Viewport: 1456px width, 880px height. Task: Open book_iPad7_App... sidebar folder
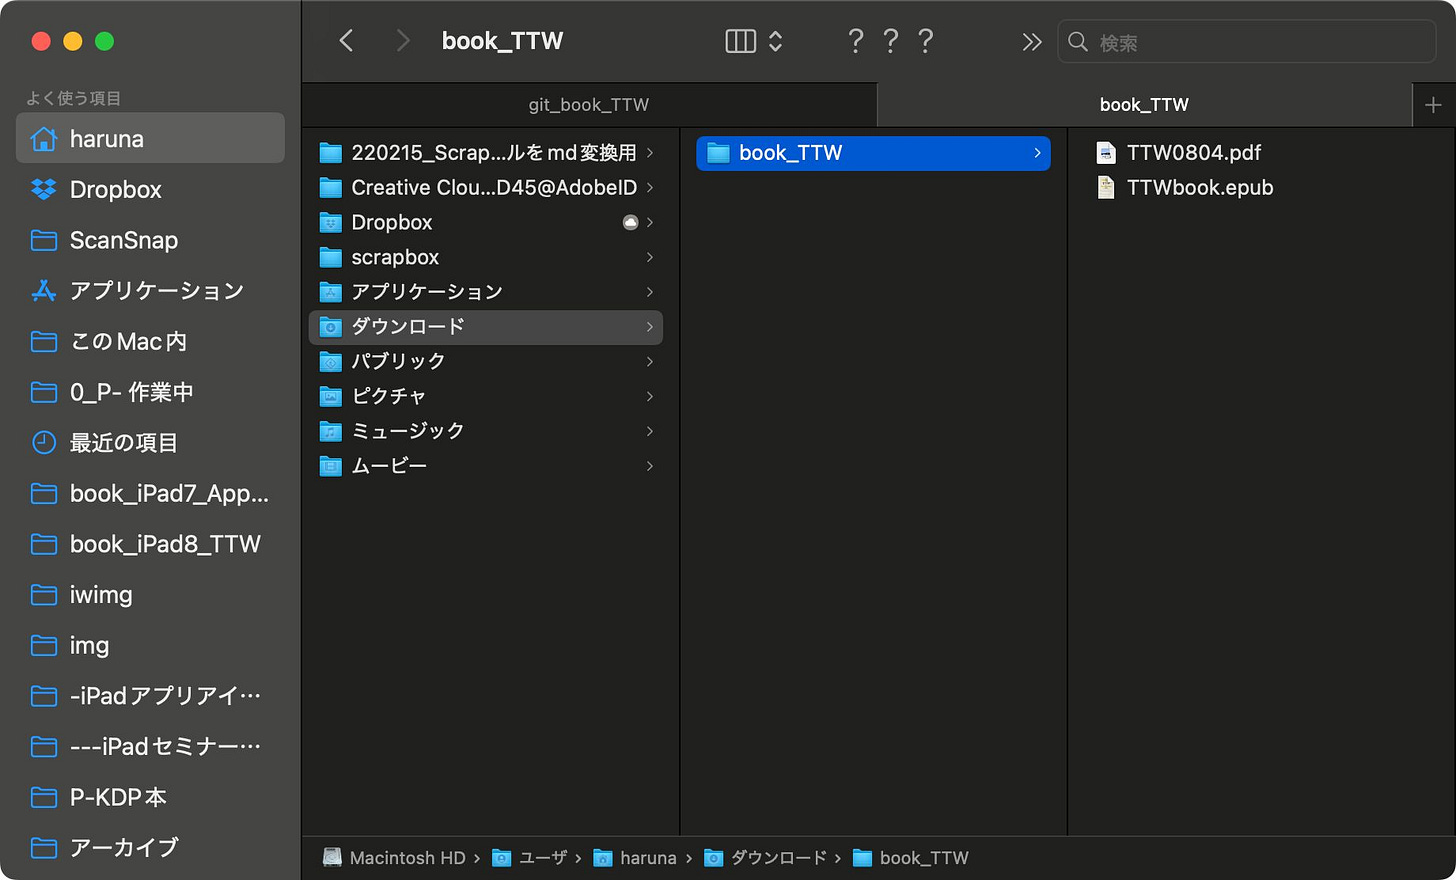click(150, 493)
